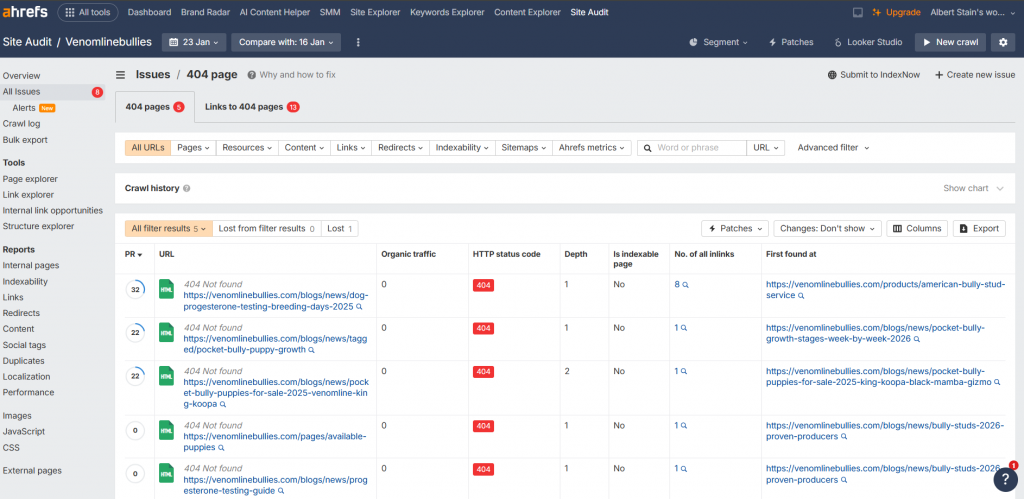Open Structure explorer in sidebar

point(39,226)
